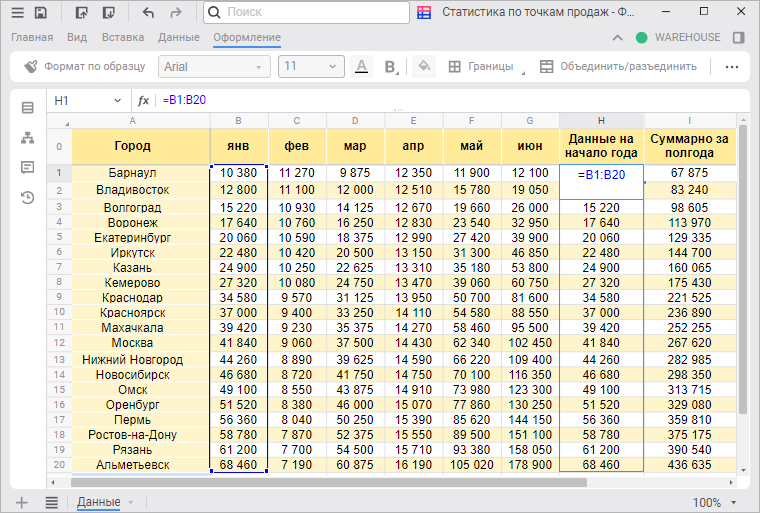The height and width of the screenshot is (513, 760).
Task: Select row 12 header
Action: tap(59, 343)
